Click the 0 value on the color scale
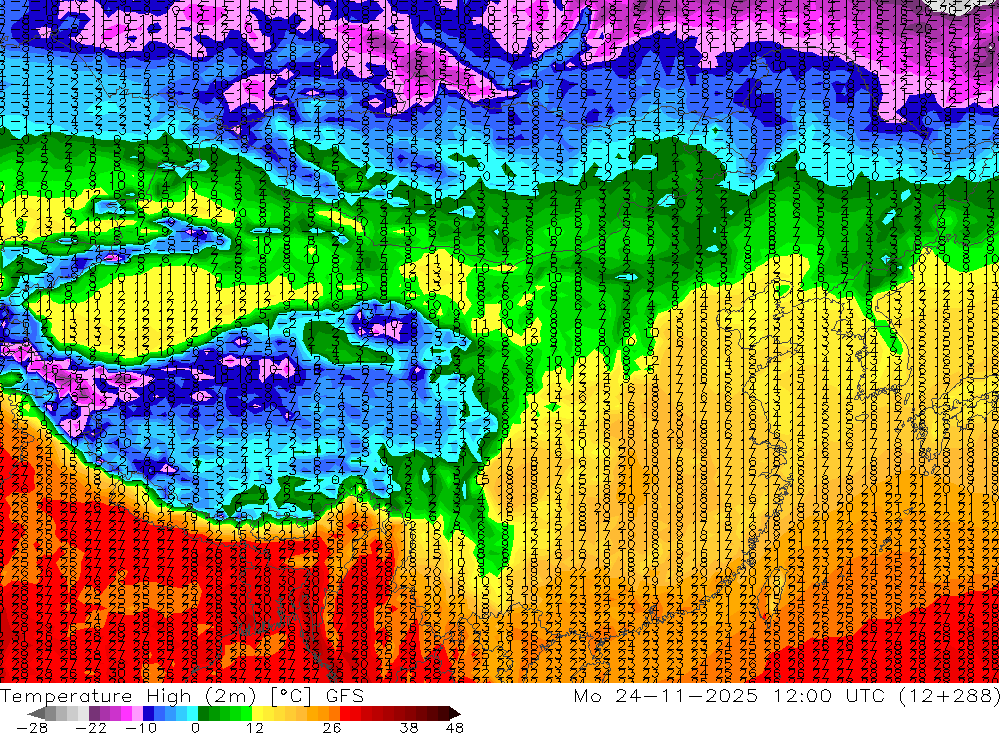1000x733 pixels. click(196, 728)
